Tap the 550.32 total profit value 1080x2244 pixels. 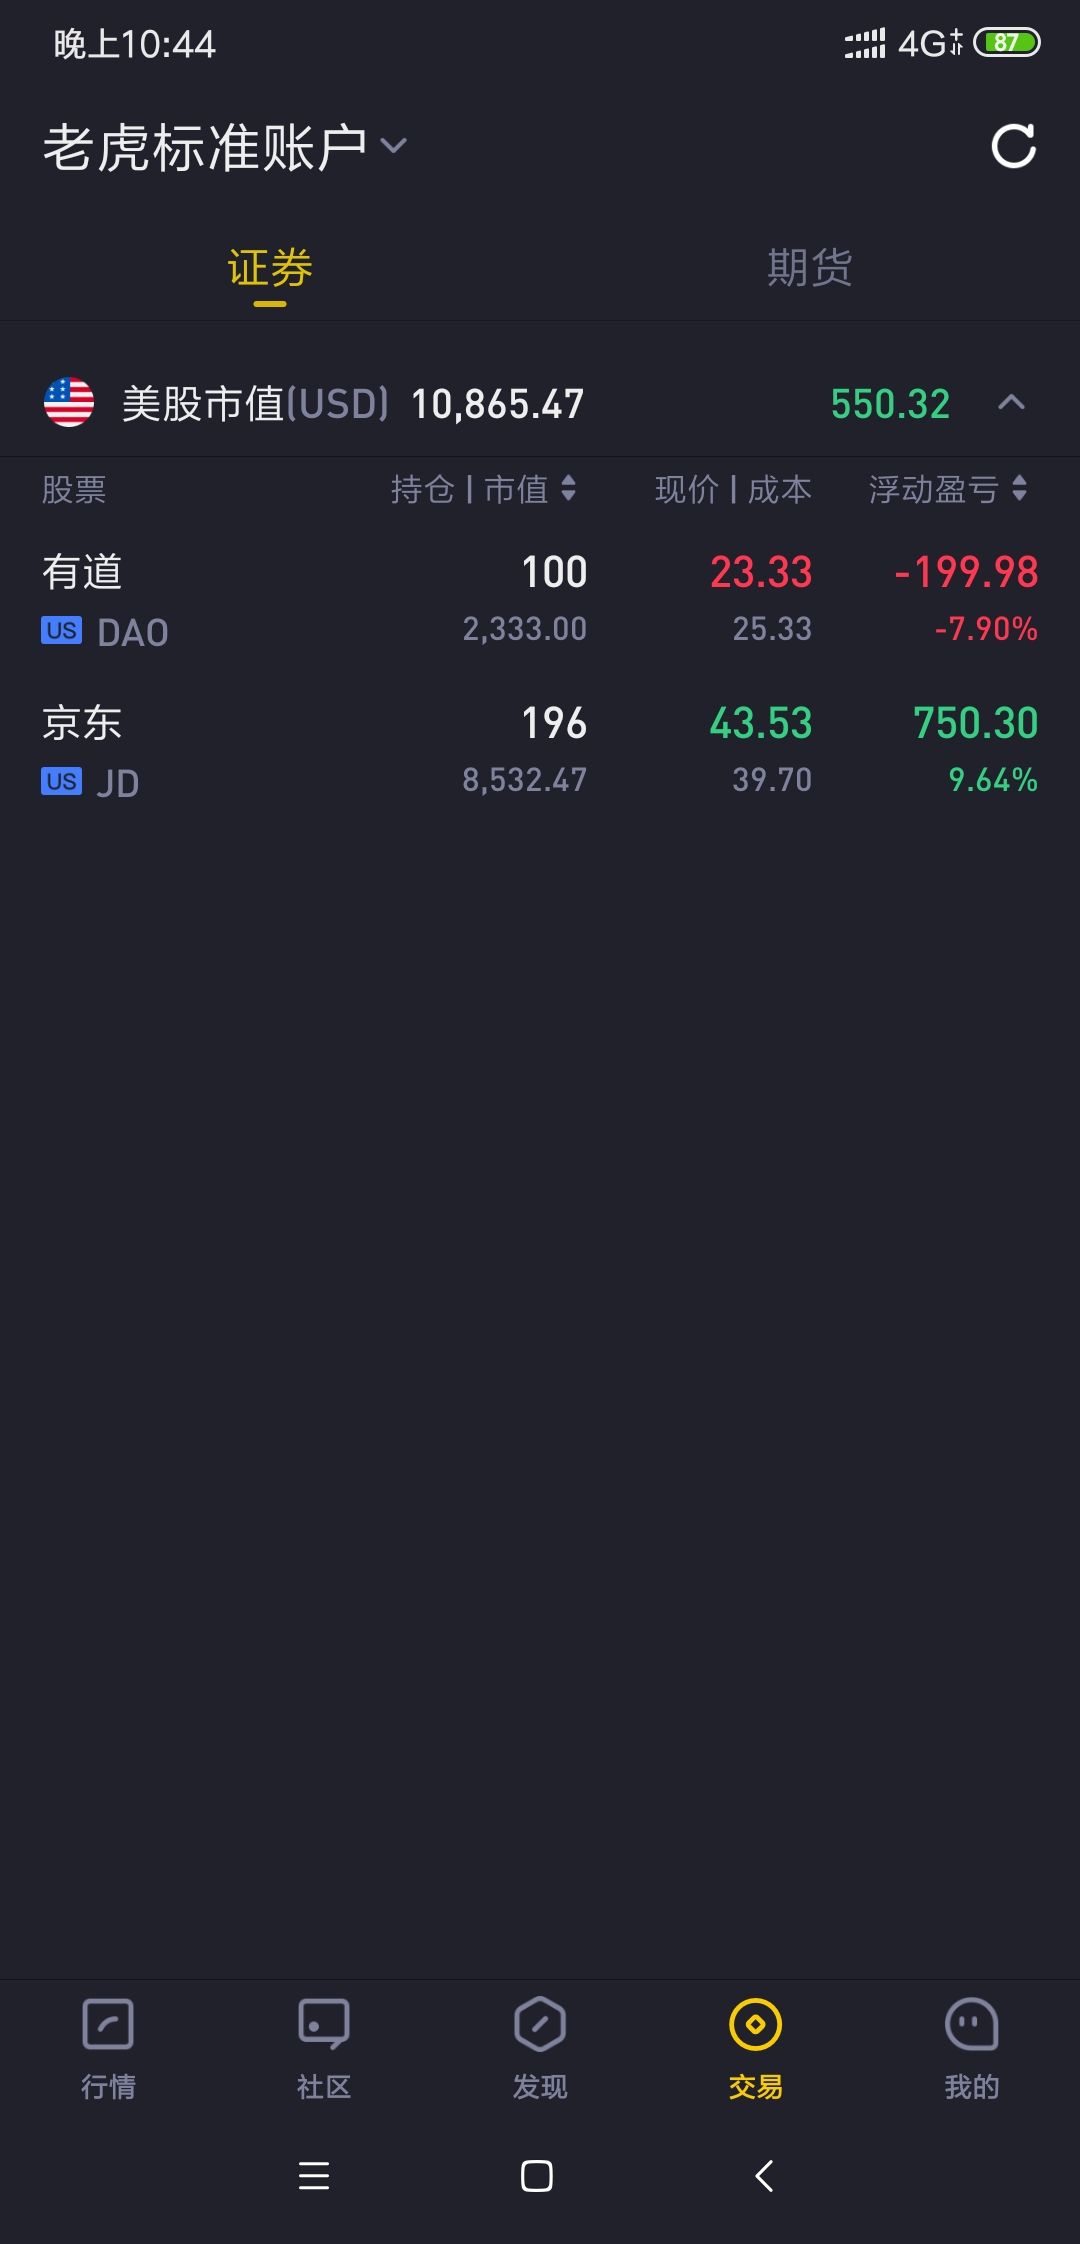click(890, 404)
